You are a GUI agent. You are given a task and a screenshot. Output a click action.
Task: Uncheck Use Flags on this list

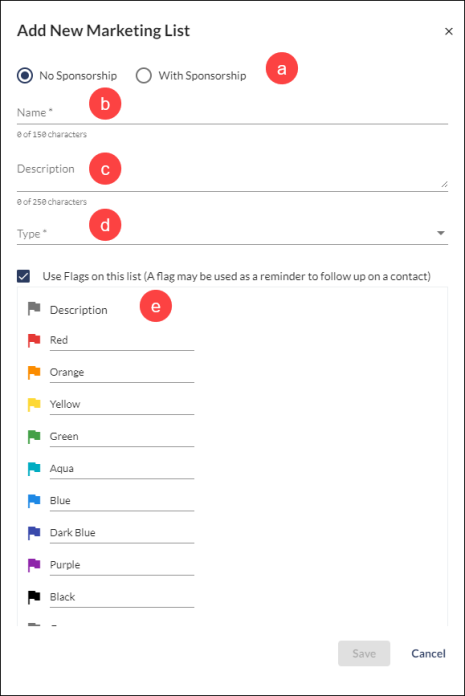click(24, 276)
